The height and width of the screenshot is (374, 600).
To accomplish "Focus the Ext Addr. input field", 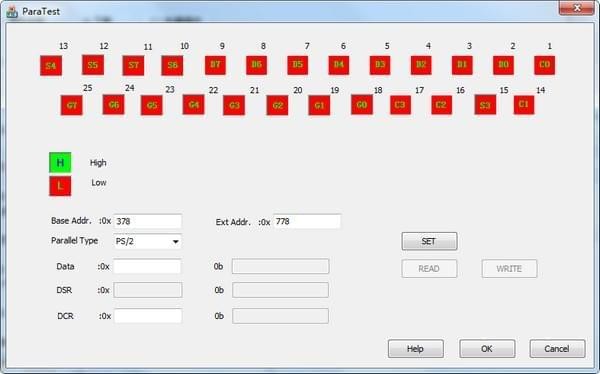I will pyautogui.click(x=307, y=221).
